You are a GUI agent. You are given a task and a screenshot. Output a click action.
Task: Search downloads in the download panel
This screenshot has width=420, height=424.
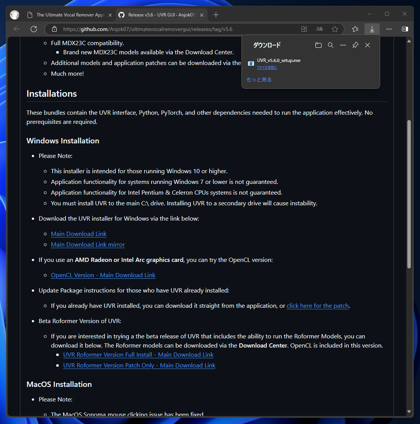[330, 45]
